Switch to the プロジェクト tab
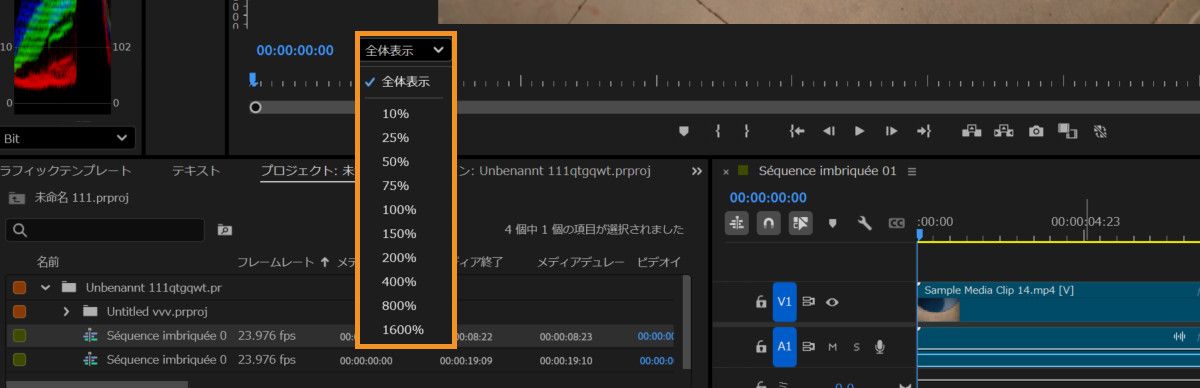 (307, 171)
